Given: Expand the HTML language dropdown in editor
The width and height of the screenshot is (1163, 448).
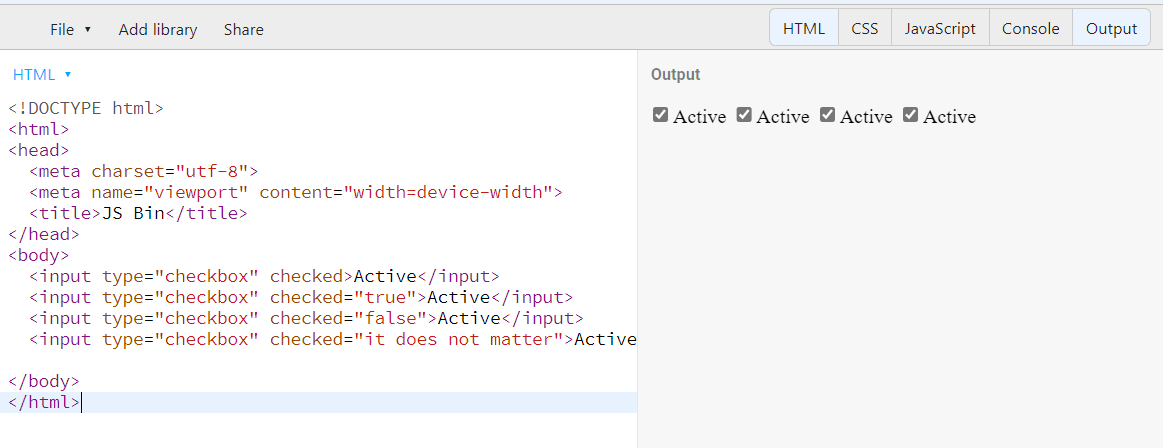Looking at the screenshot, I should click(42, 74).
